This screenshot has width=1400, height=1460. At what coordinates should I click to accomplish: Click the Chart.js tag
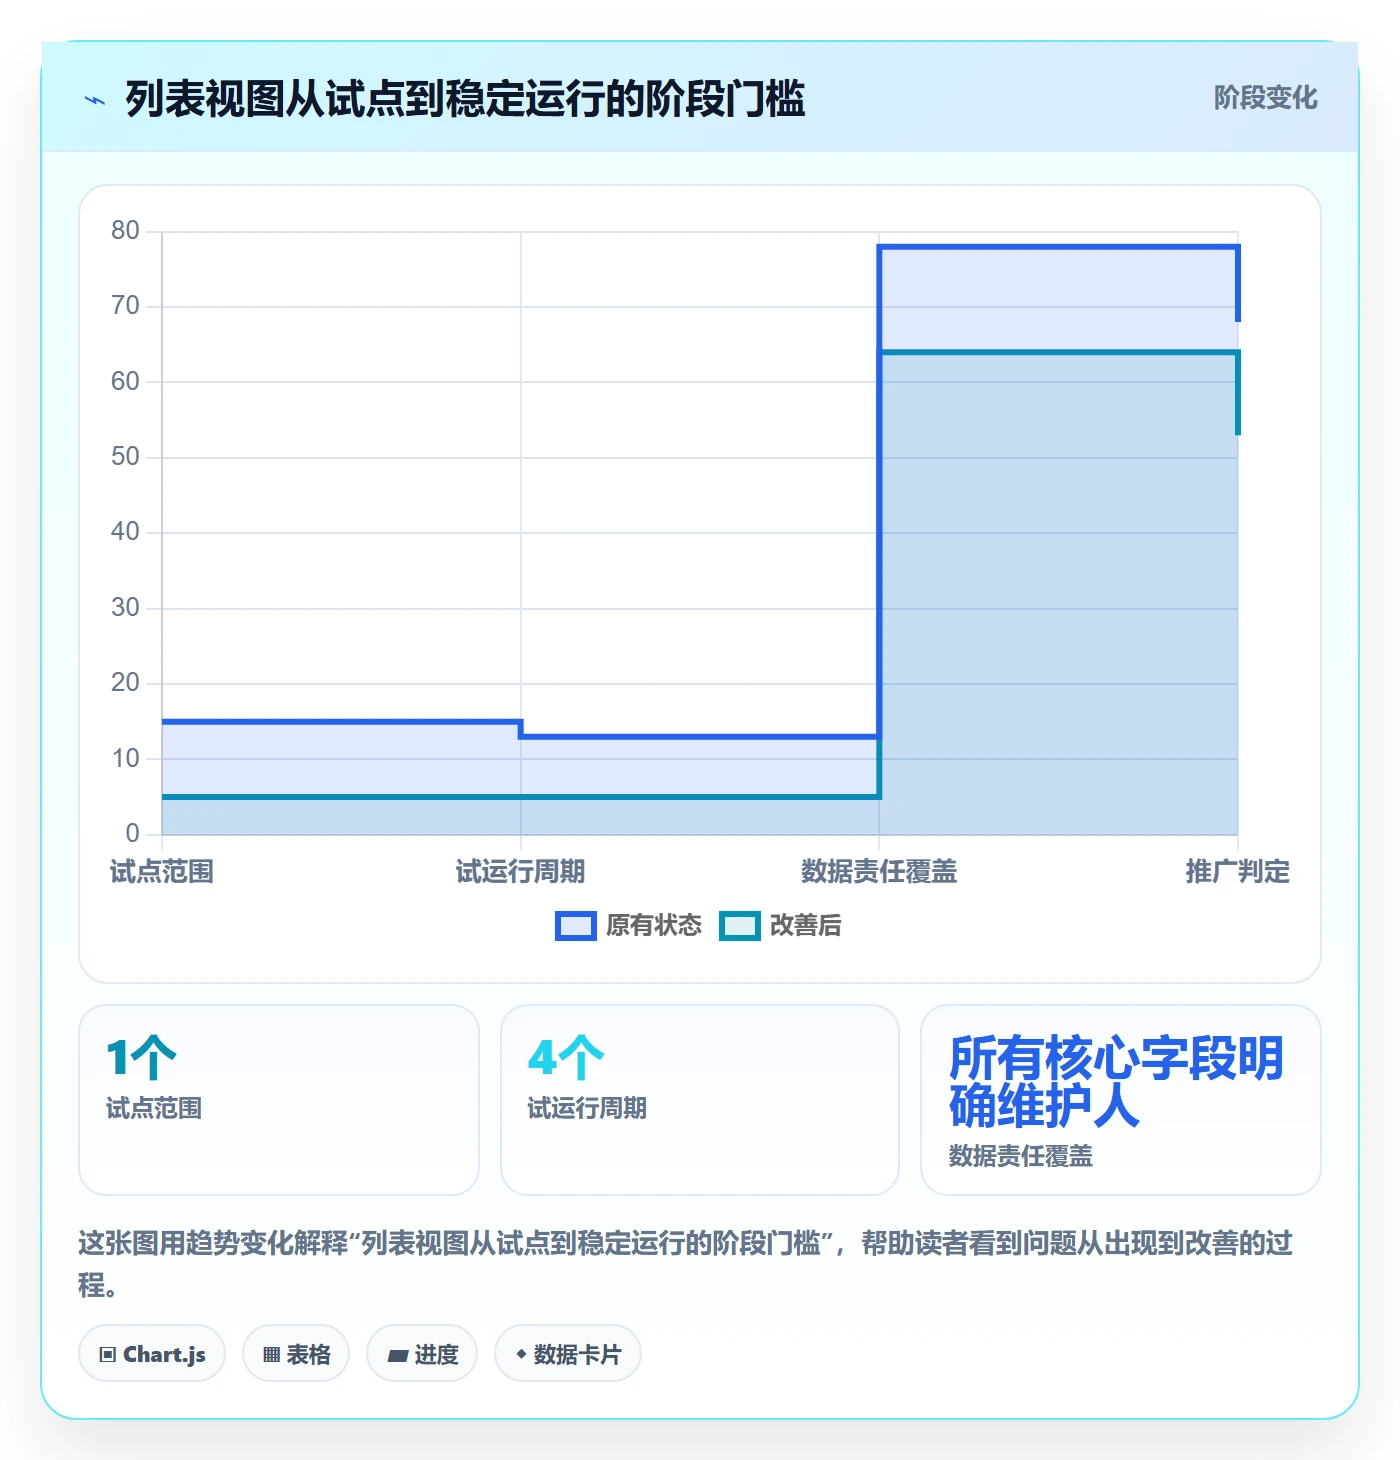point(152,1354)
